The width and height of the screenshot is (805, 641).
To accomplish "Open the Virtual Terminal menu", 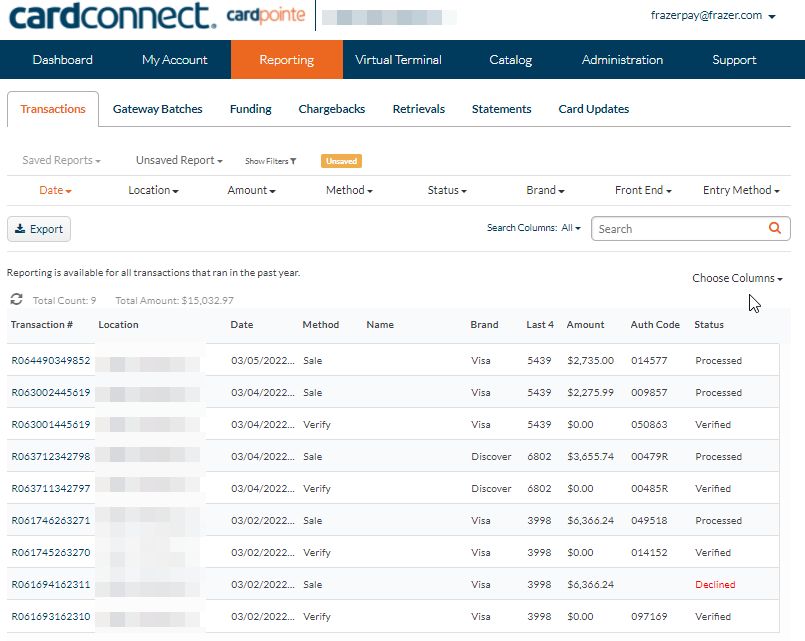I will pyautogui.click(x=398, y=60).
